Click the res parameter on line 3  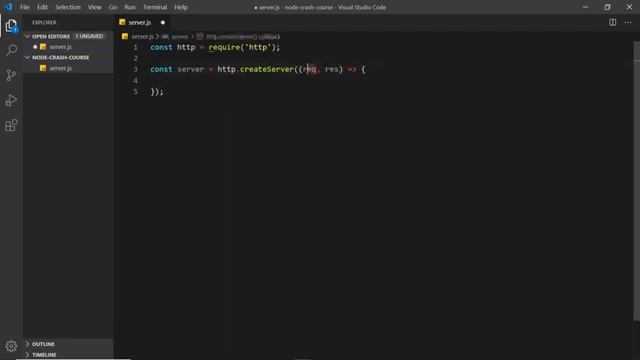tap(332, 69)
